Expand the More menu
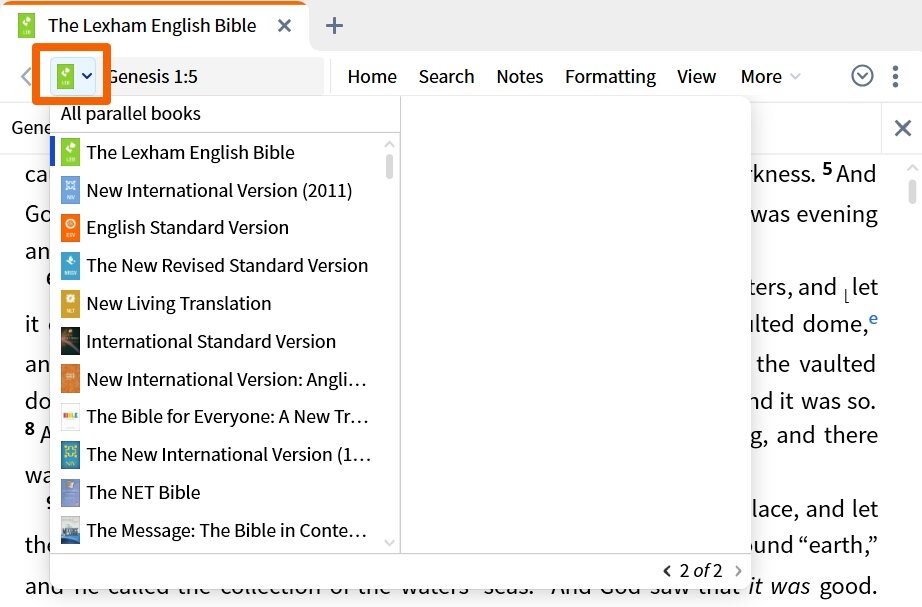The height and width of the screenshot is (607, 922). 770,76
